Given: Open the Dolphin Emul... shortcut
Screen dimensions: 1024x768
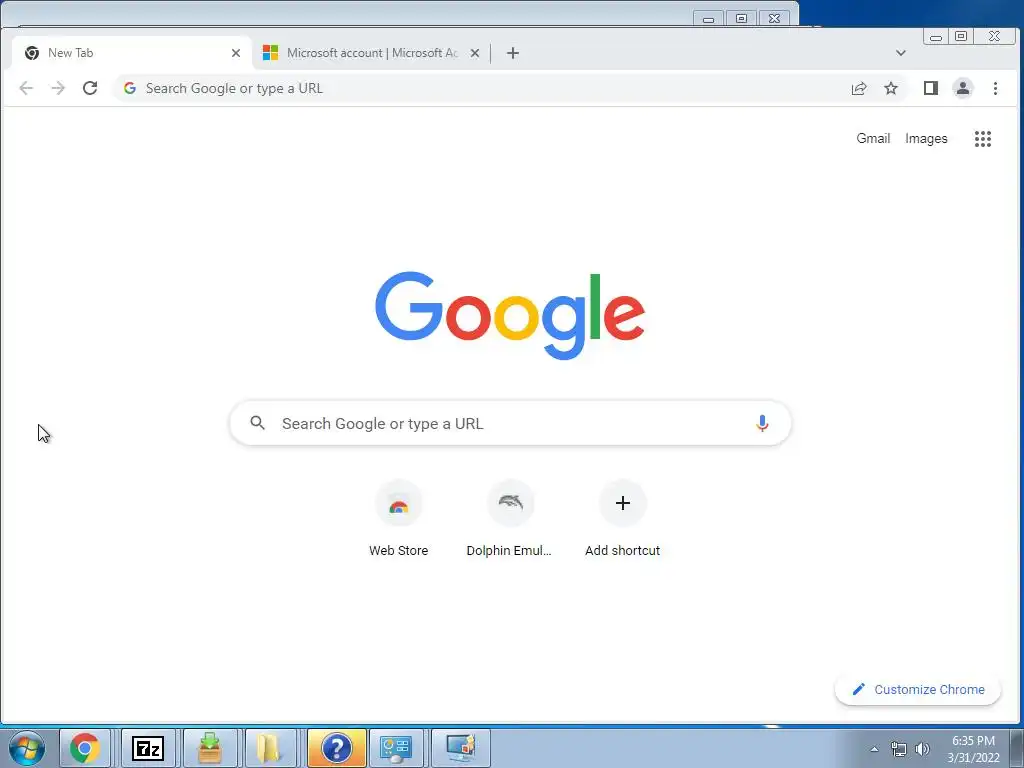Looking at the screenshot, I should (509, 519).
